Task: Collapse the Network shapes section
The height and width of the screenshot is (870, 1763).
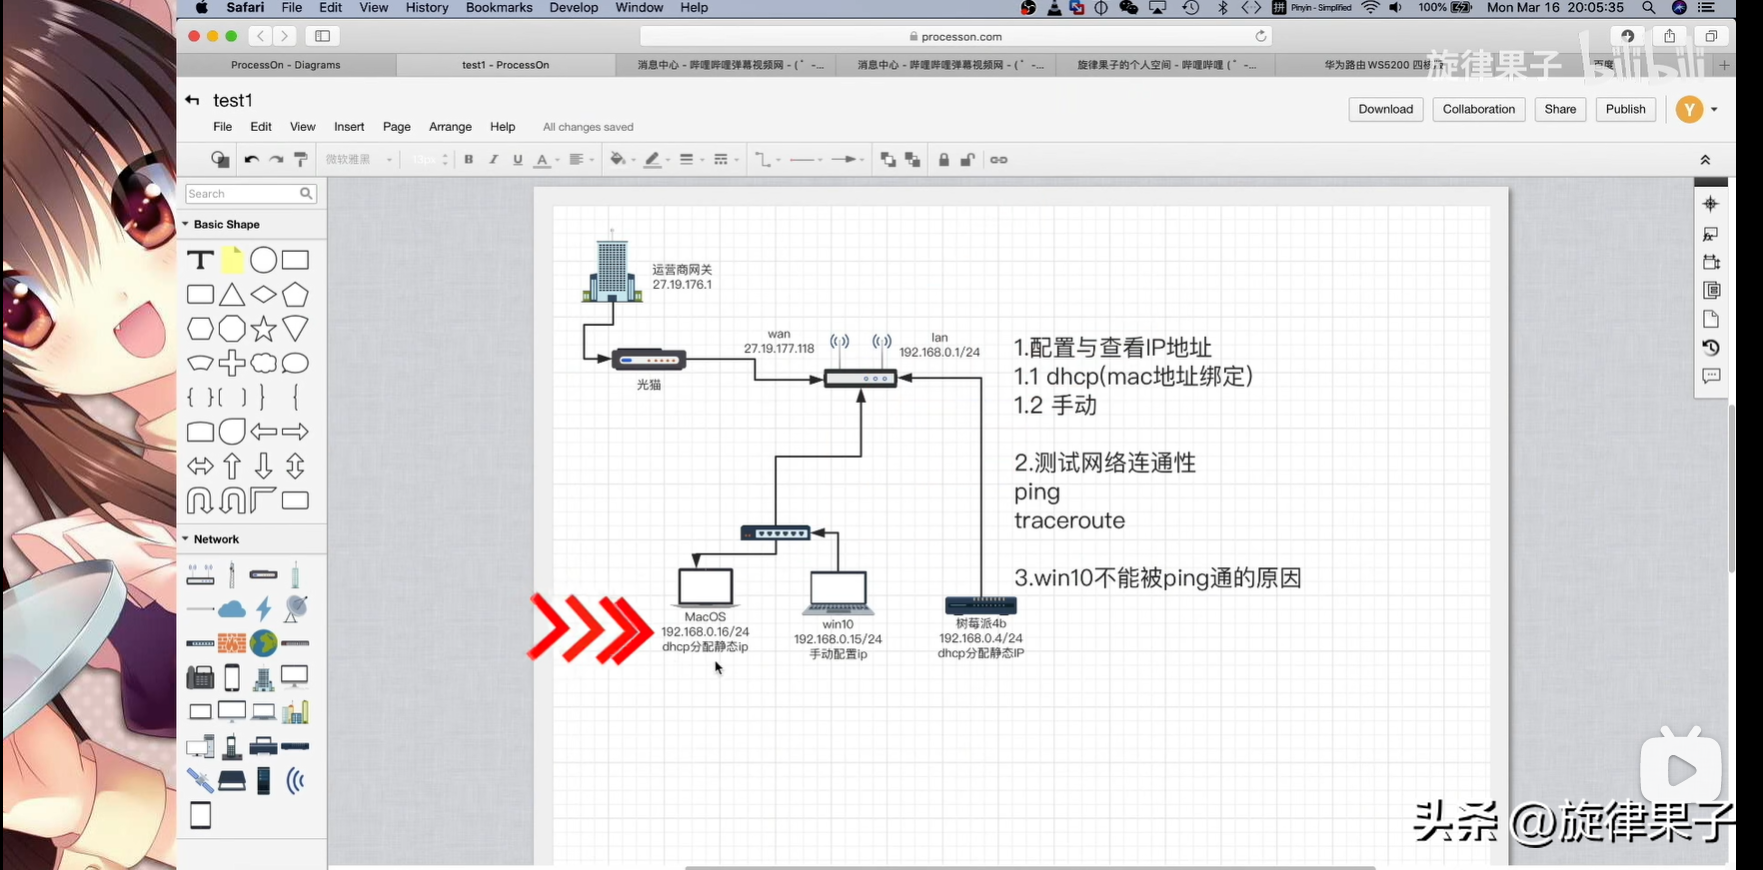Action: [186, 539]
